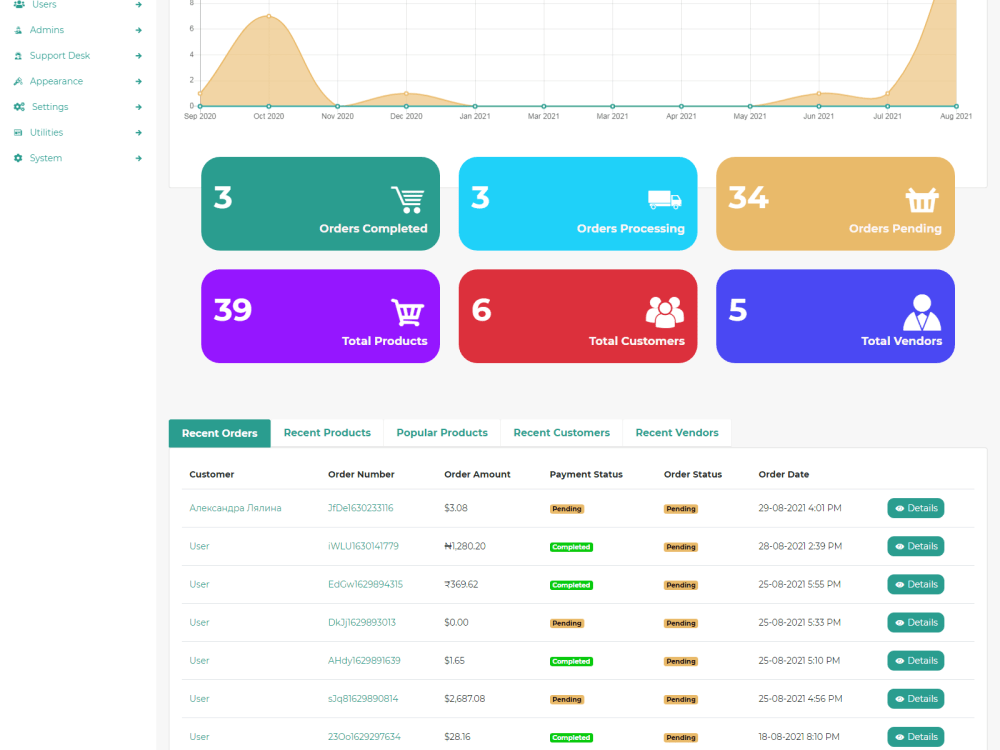Click the group icon on Total Customers card
The height and width of the screenshot is (750, 1000).
tap(664, 311)
